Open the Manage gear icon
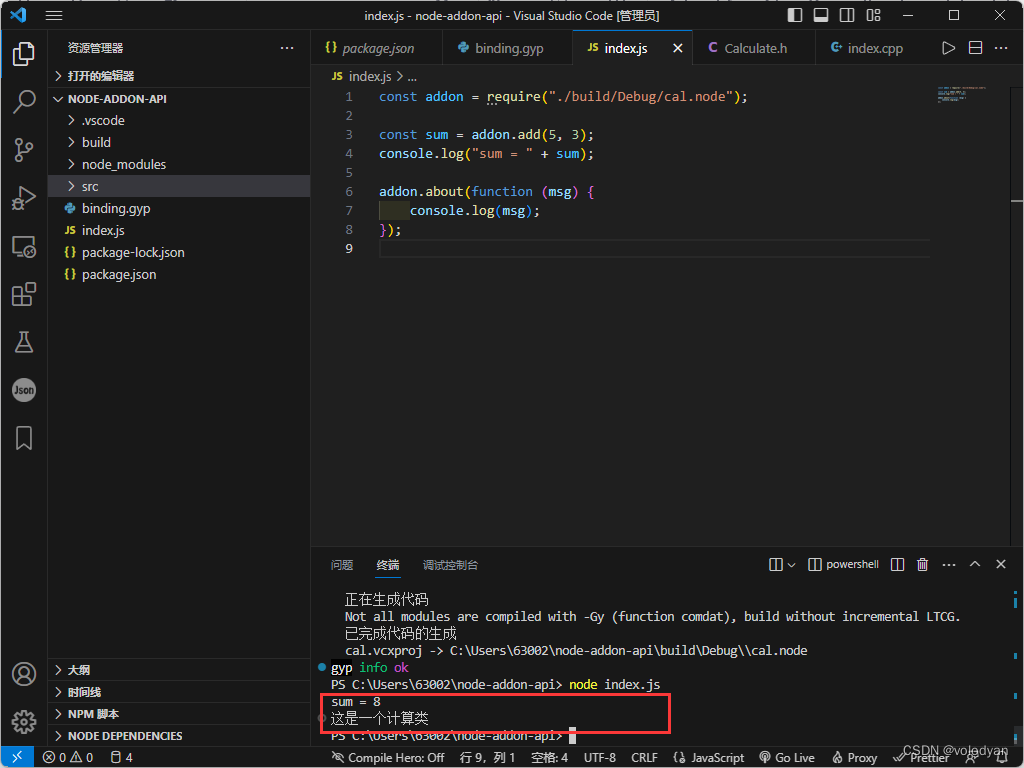The image size is (1024, 768). click(24, 722)
